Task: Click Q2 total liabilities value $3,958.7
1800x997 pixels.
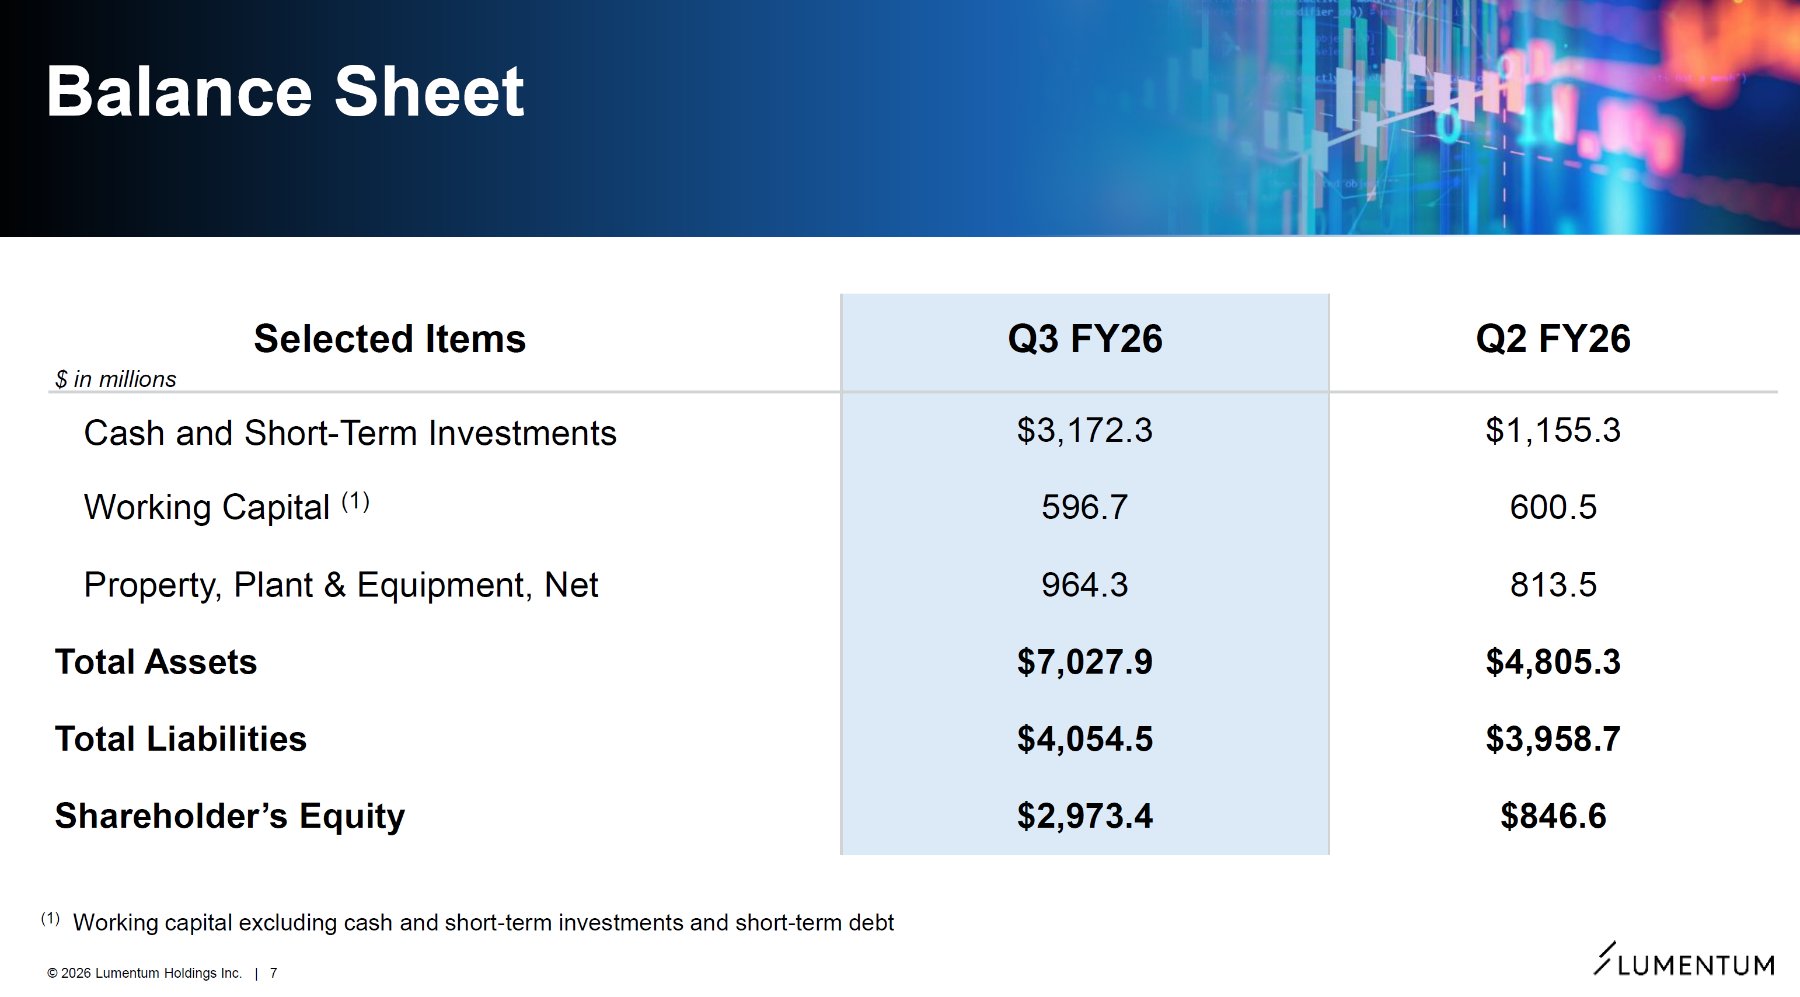Action: (1553, 739)
